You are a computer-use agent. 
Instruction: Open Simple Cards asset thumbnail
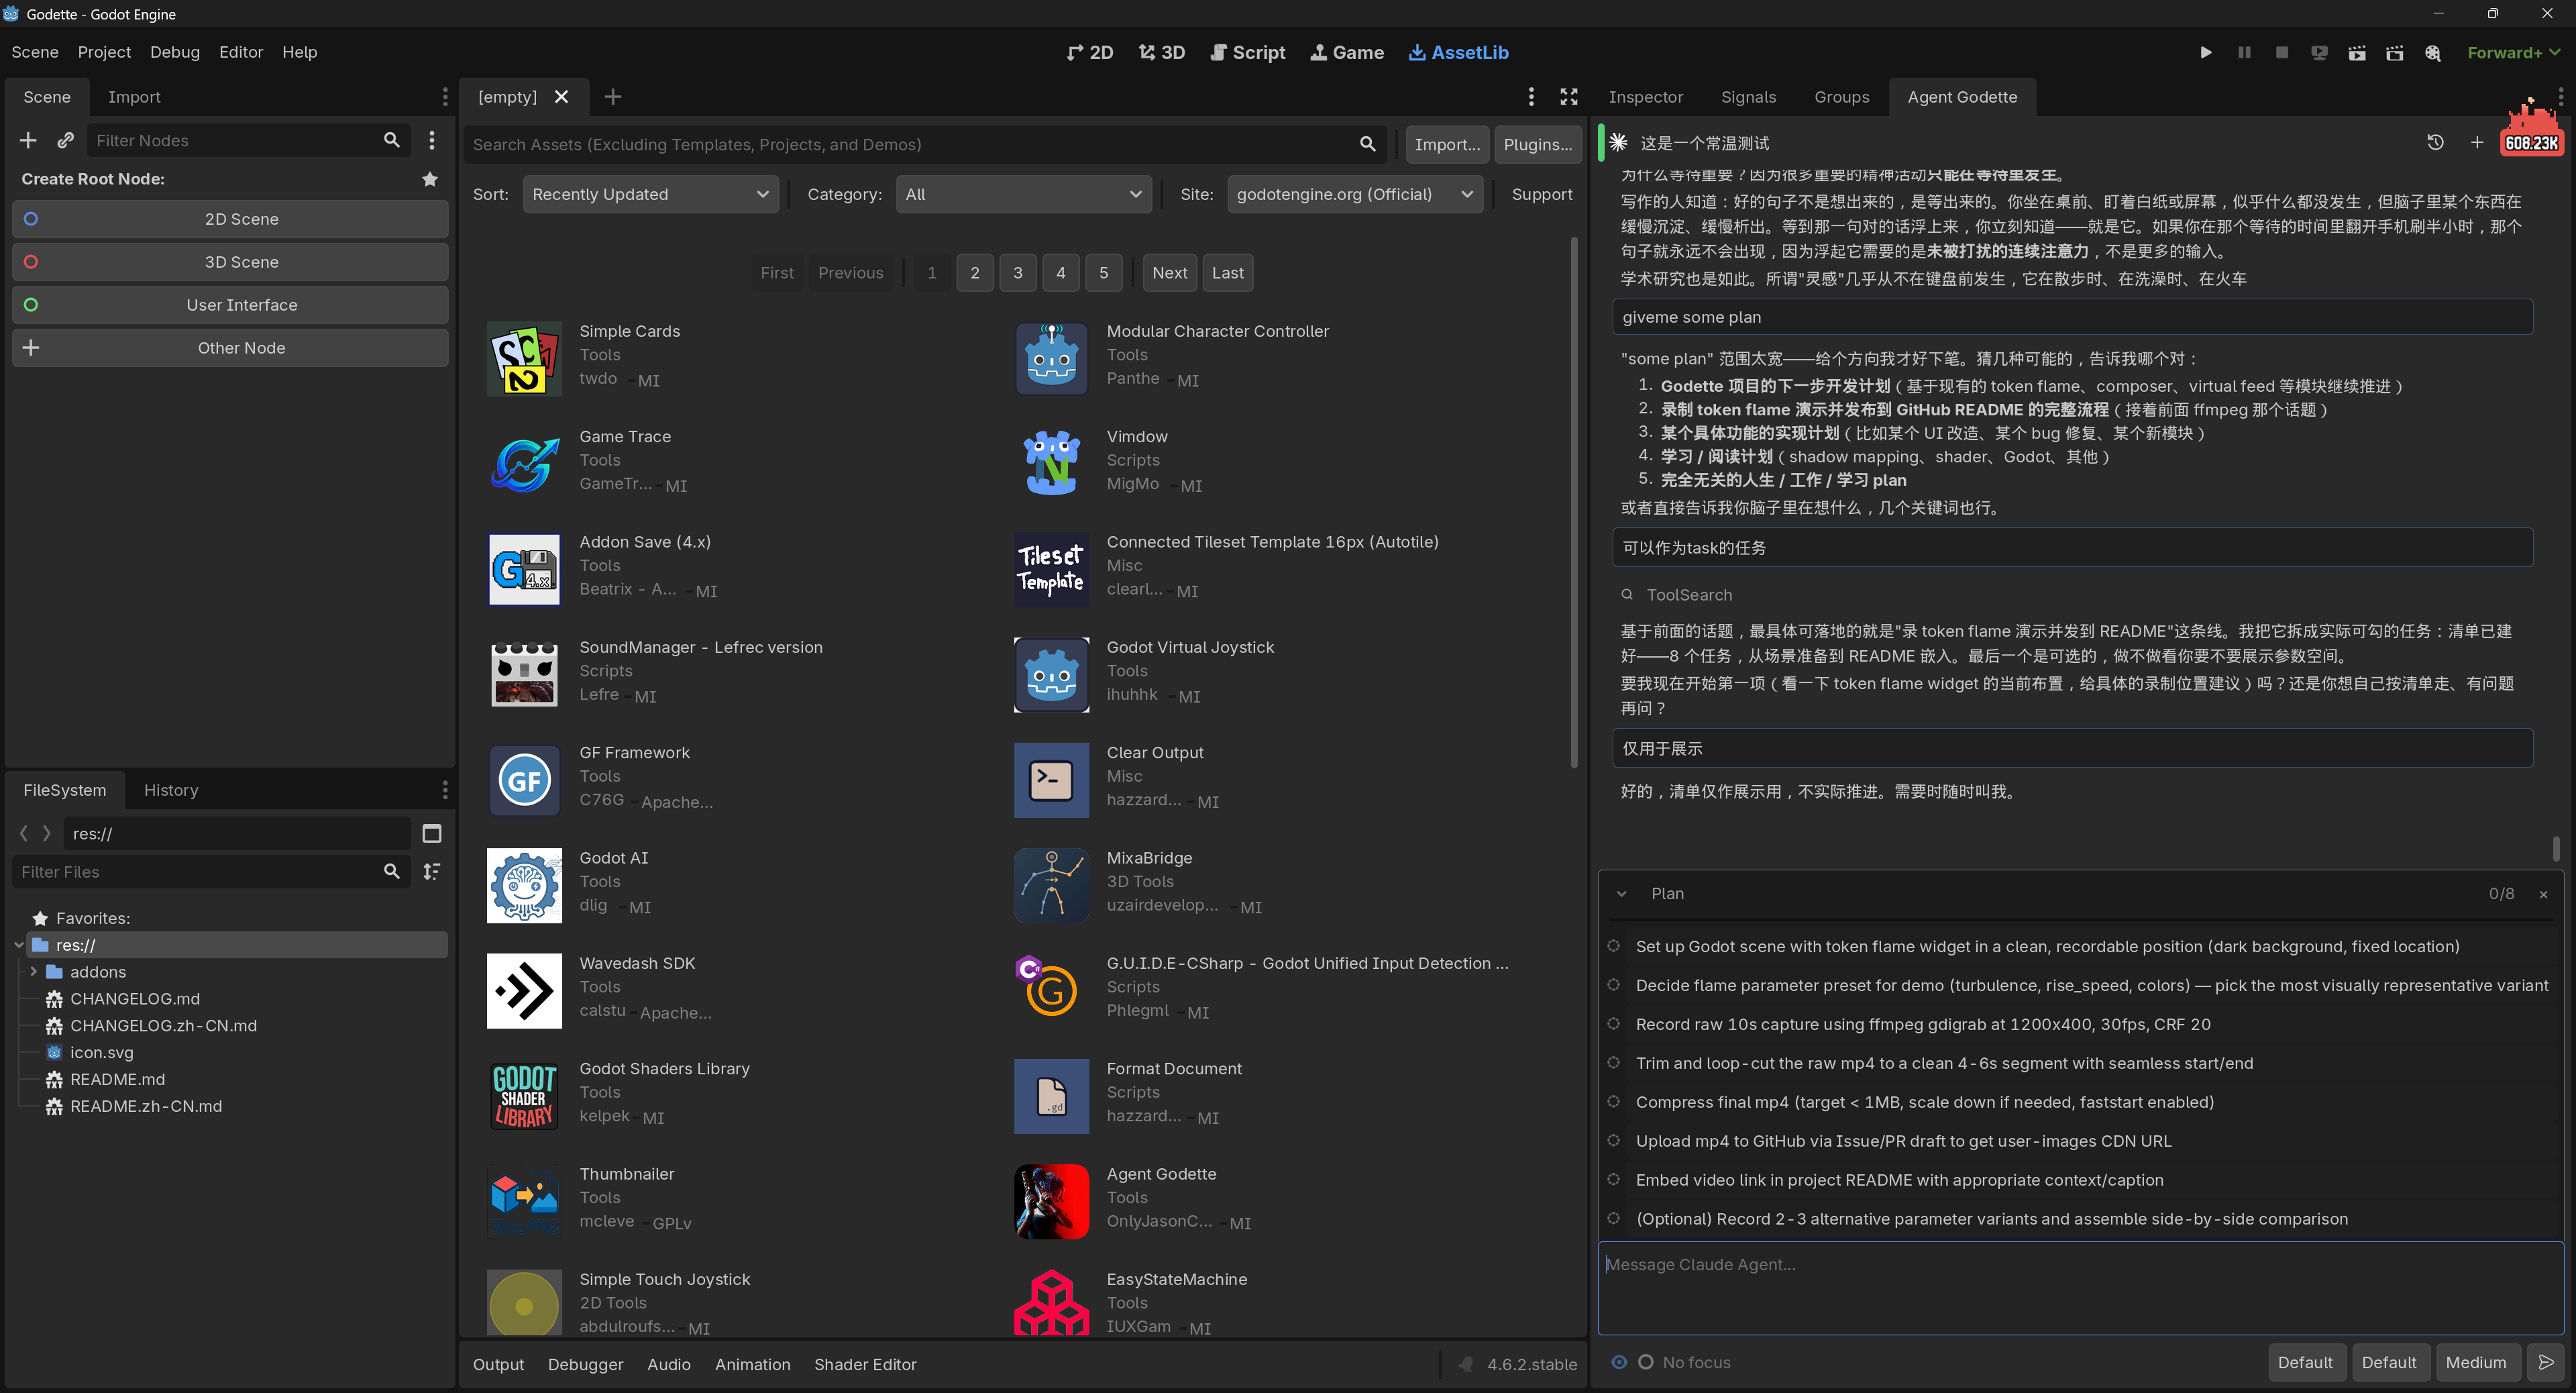tap(524, 359)
